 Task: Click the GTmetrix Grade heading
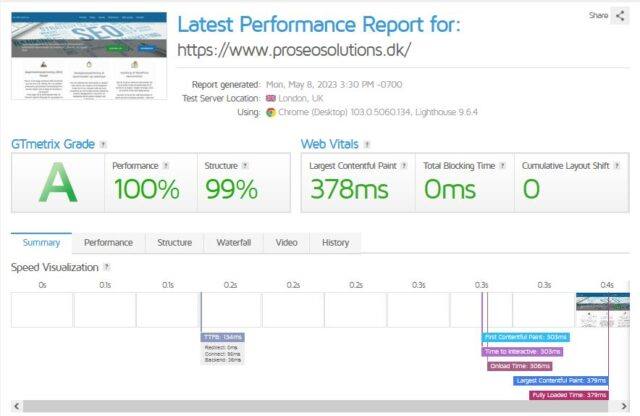point(53,144)
